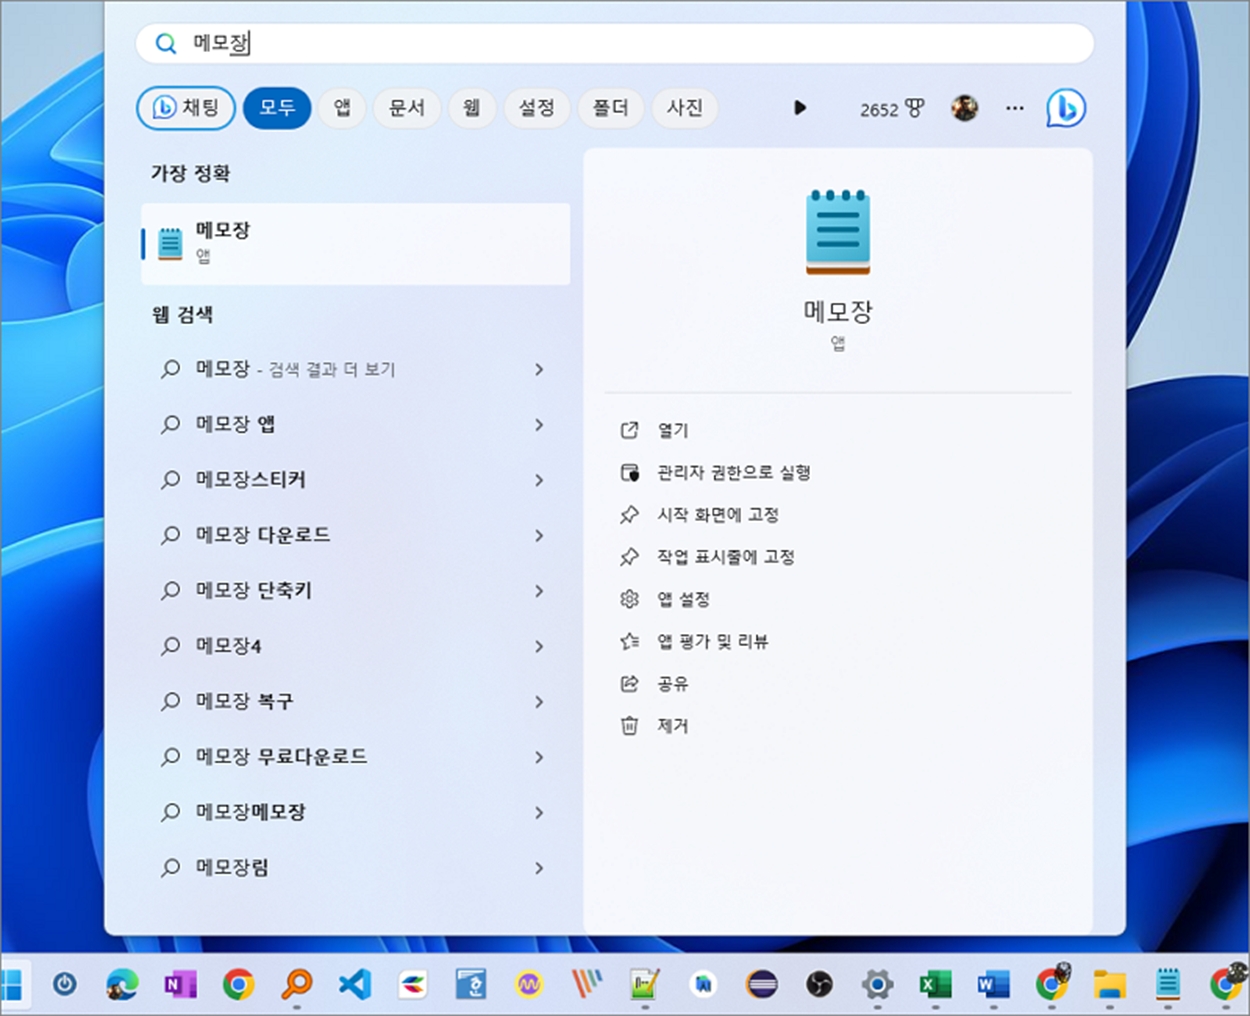The image size is (1250, 1016).
Task: Click the user profile avatar picture
Action: tap(965, 108)
